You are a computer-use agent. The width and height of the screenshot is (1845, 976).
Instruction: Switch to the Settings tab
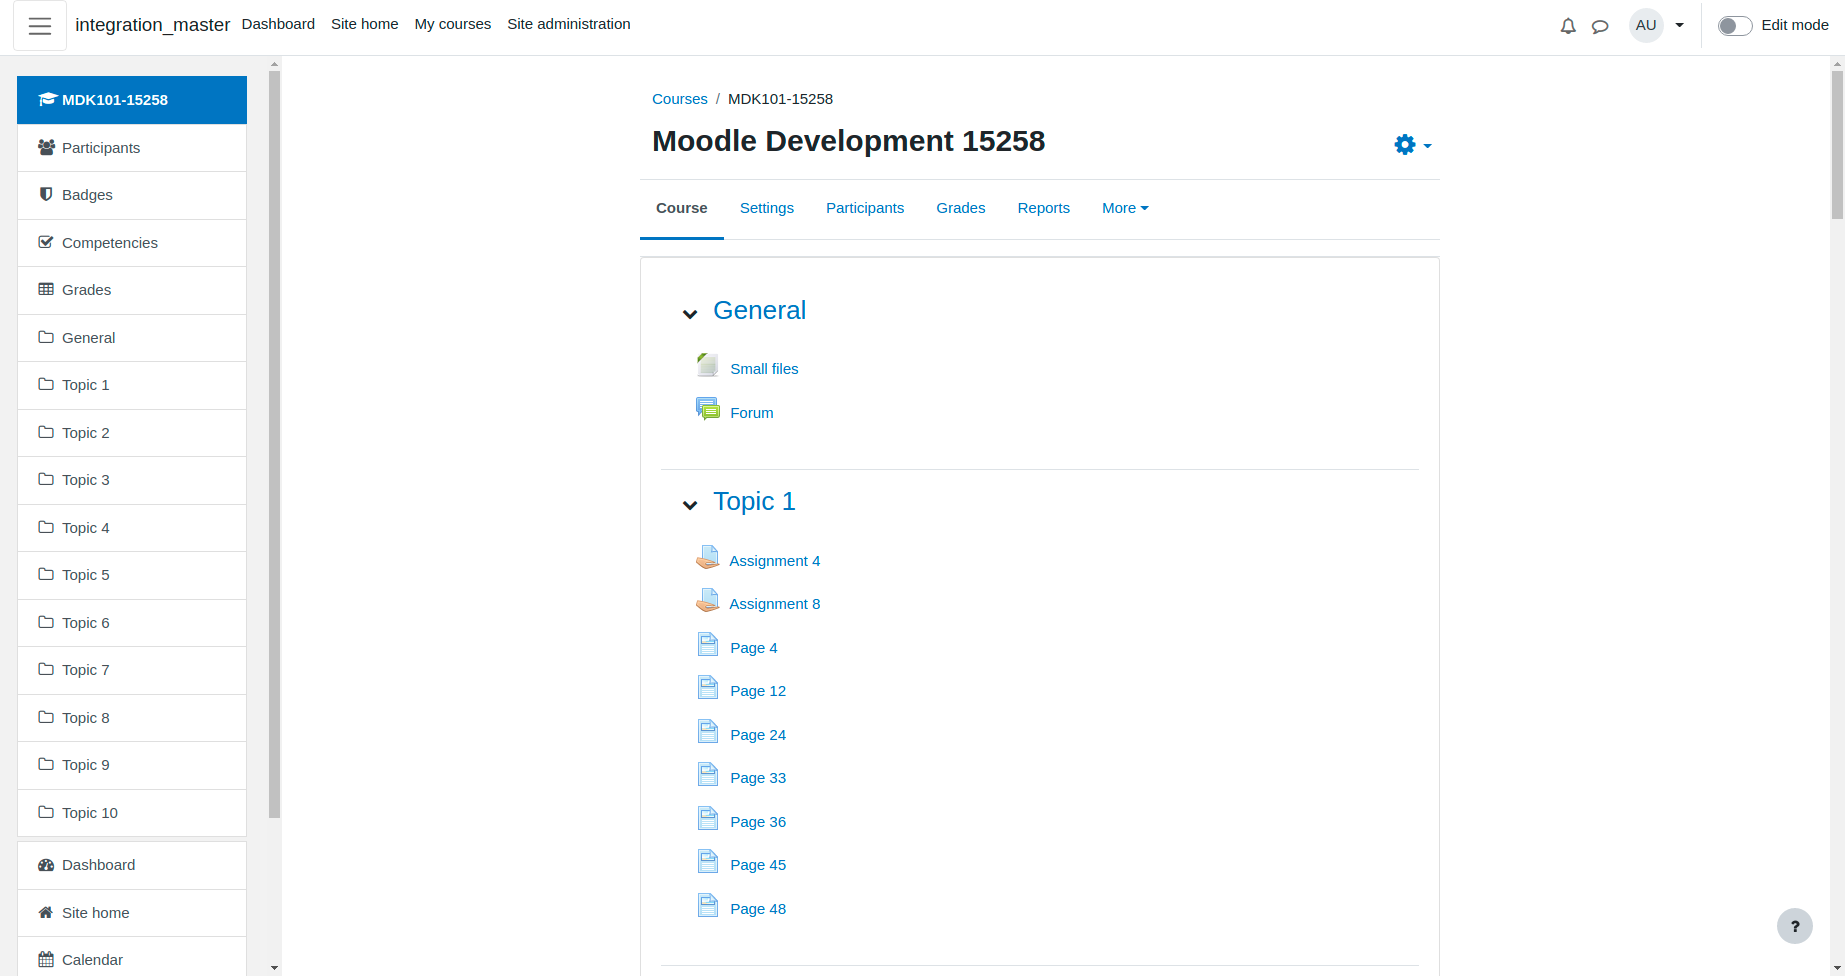click(767, 208)
